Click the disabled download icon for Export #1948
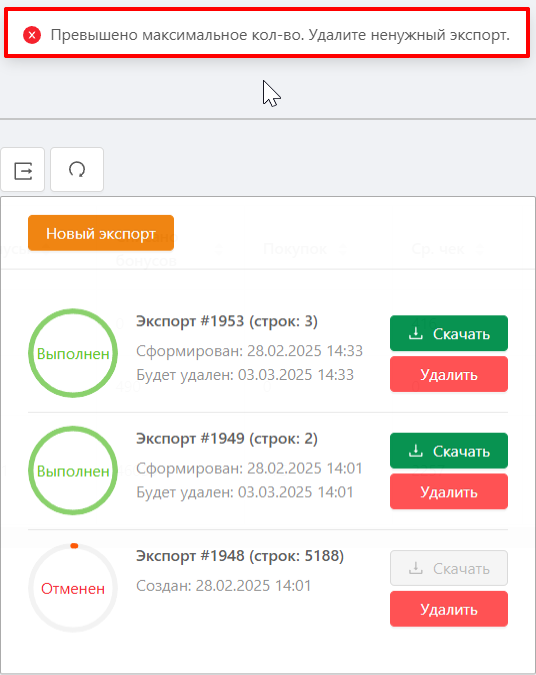Viewport: 536px width, 675px height. (x=415, y=568)
